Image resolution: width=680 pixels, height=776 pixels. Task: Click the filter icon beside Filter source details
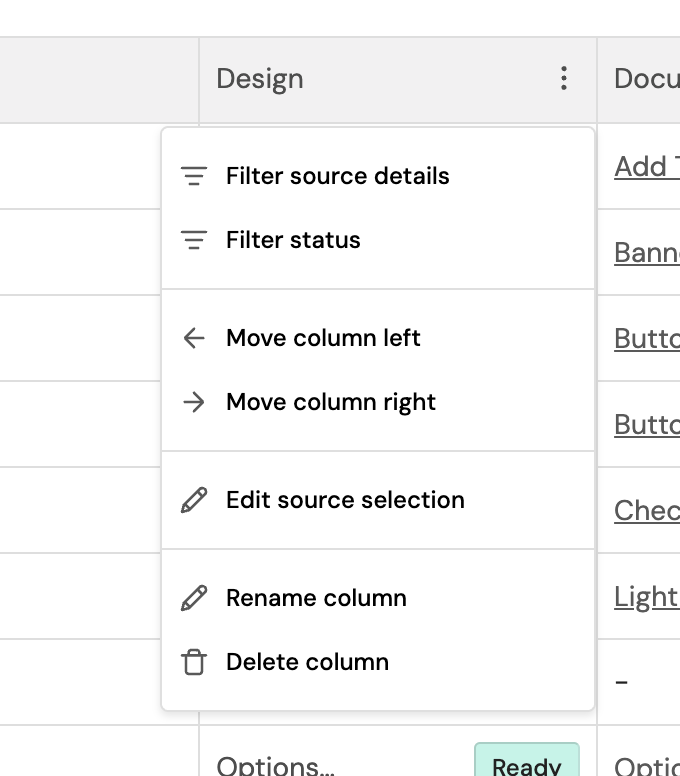194,177
